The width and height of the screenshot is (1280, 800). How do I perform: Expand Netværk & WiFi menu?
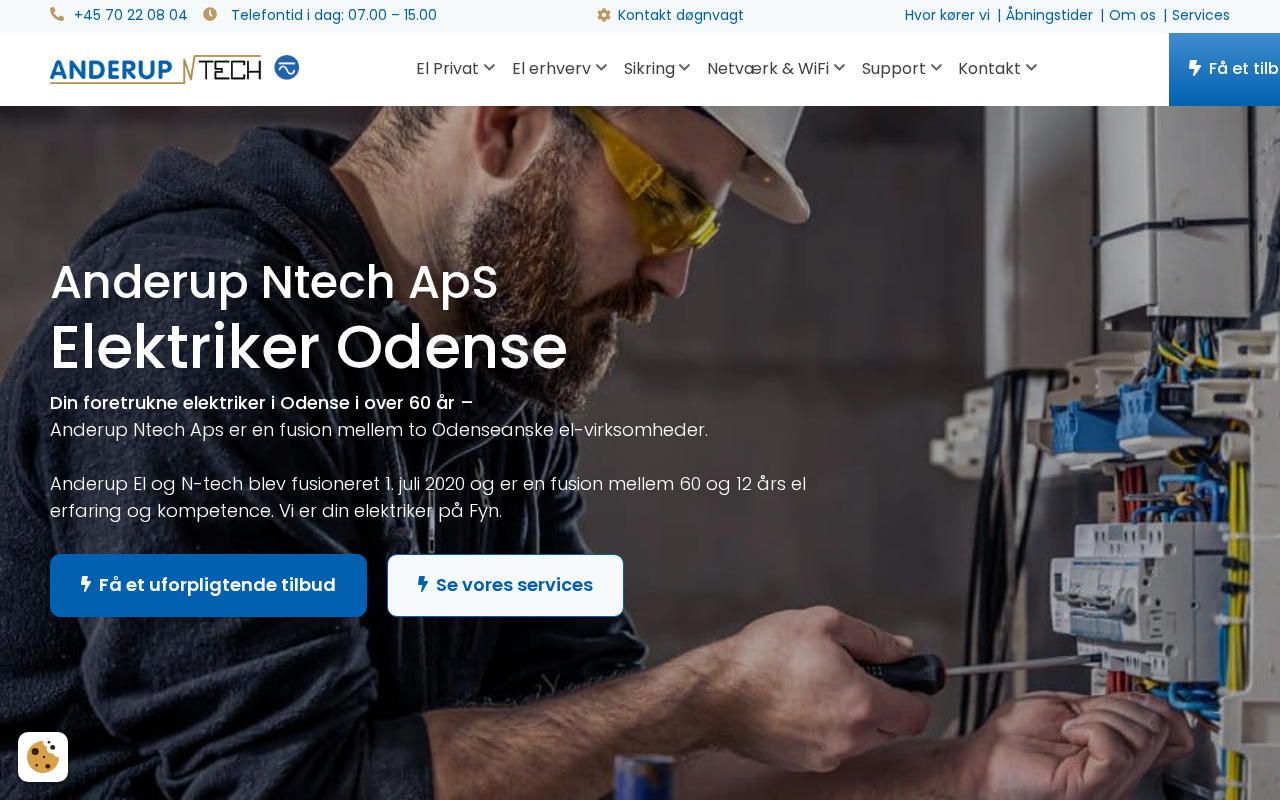tap(775, 68)
